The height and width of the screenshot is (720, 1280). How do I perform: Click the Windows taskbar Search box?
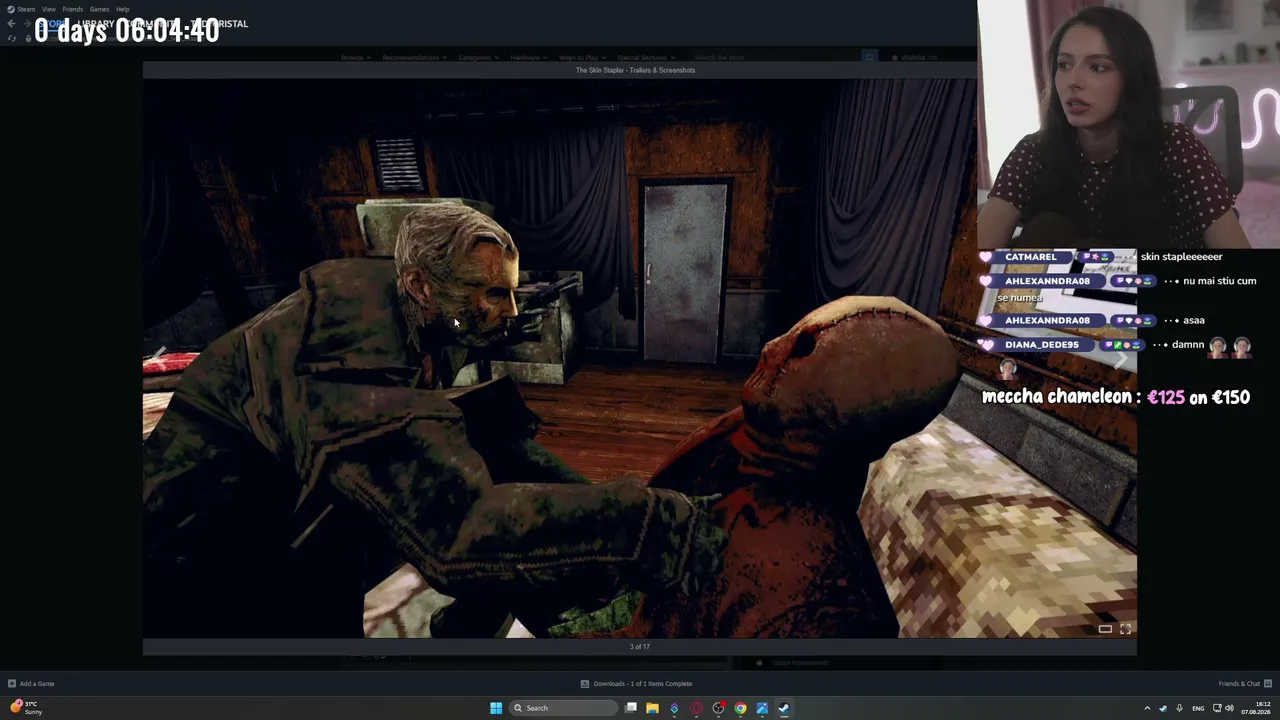pyautogui.click(x=564, y=708)
